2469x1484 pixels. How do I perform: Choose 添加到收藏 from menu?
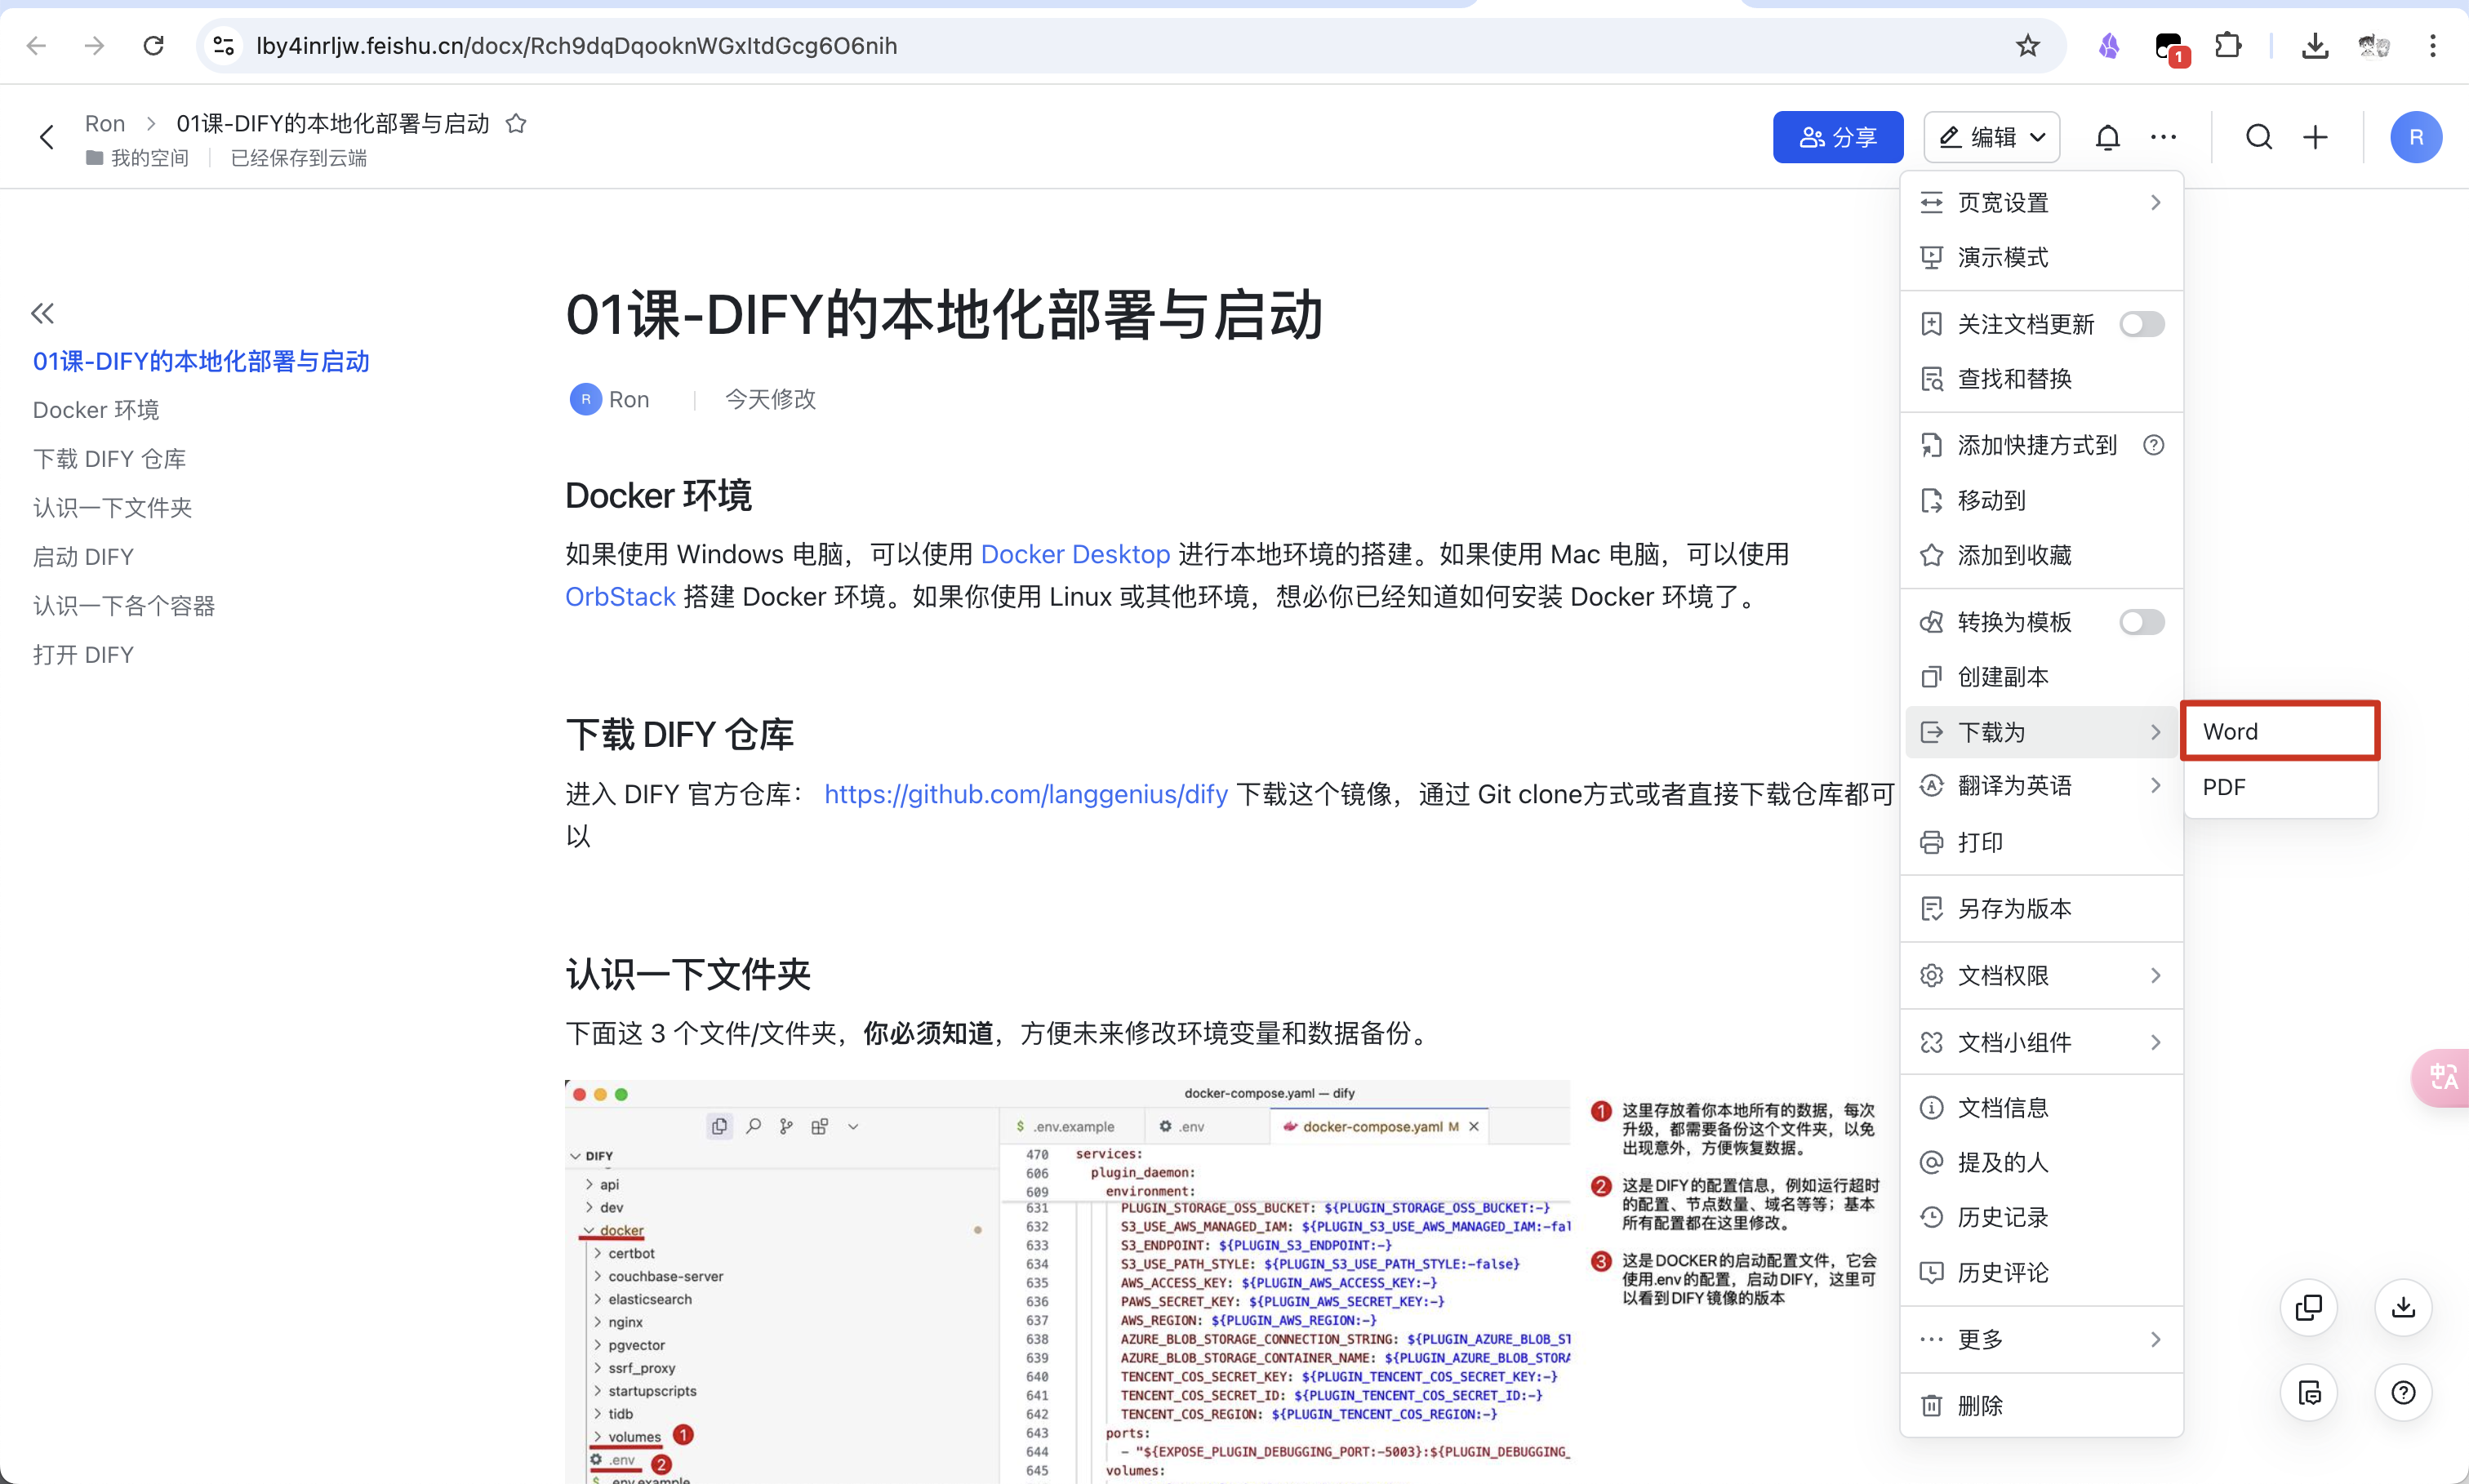[2041, 555]
